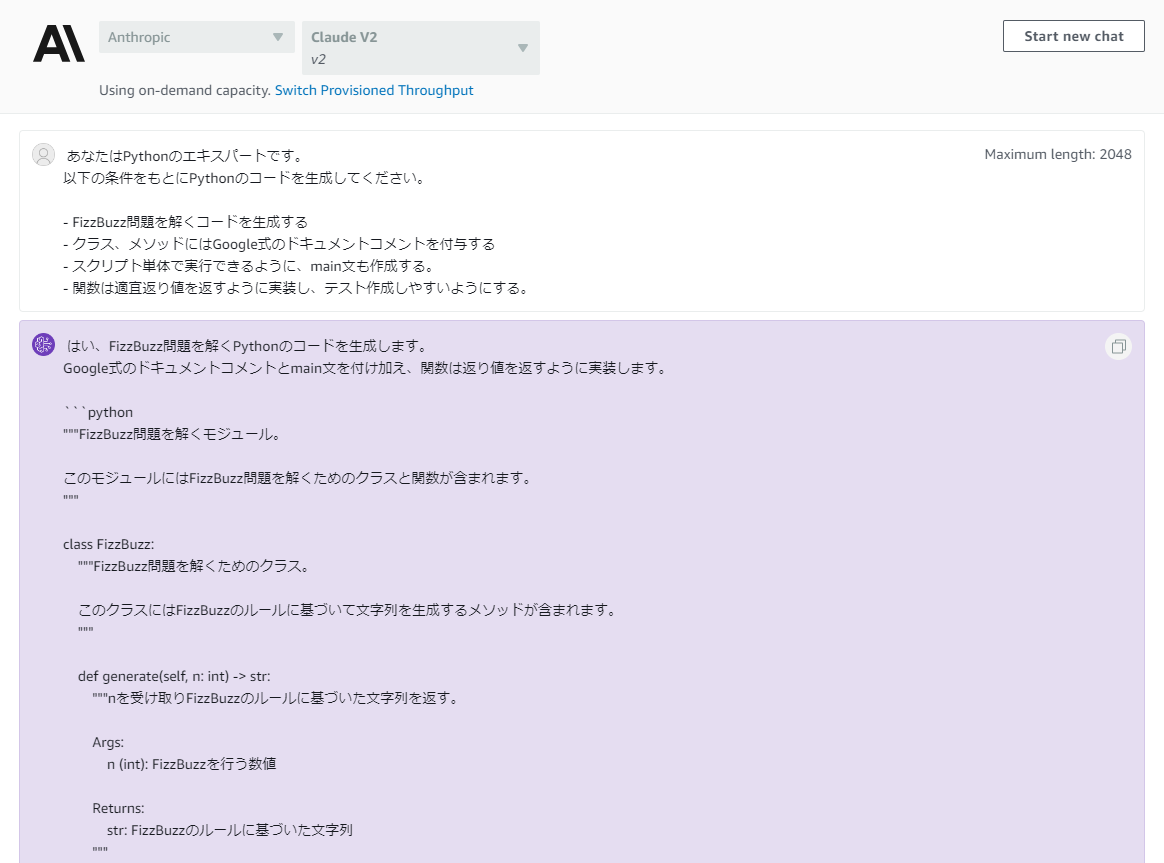Open the Switch Provisioned Throughput link
Viewport: 1164px width, 863px height.
[374, 91]
